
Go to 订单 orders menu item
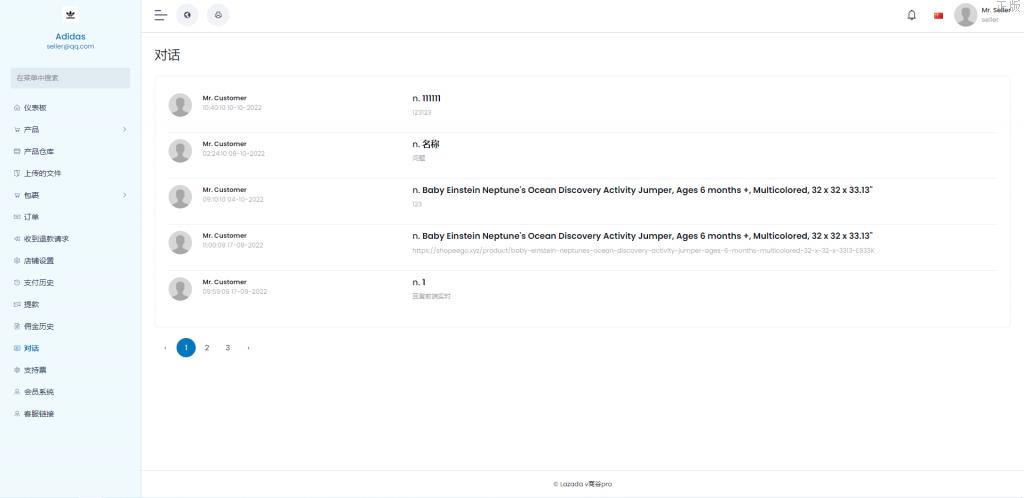coord(31,217)
